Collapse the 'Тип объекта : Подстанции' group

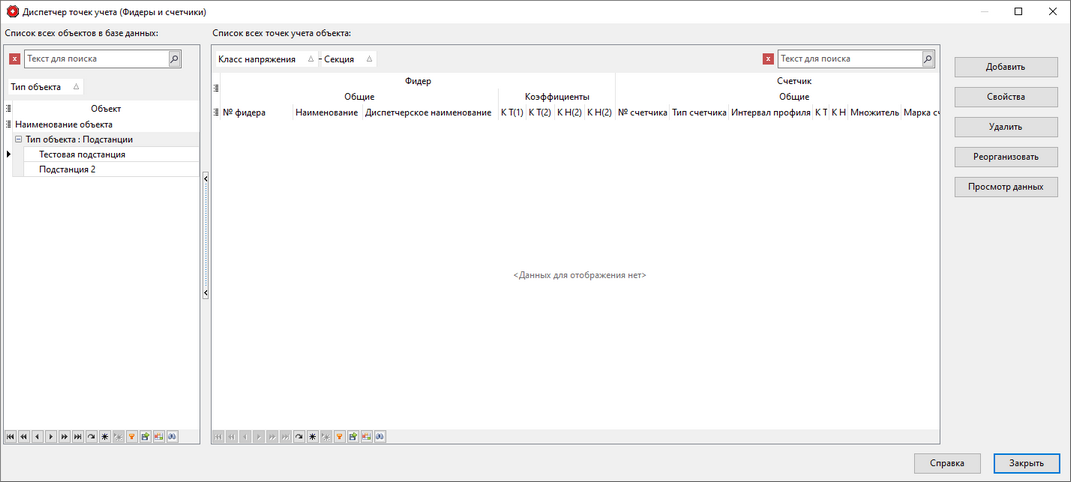pyautogui.click(x=19, y=139)
